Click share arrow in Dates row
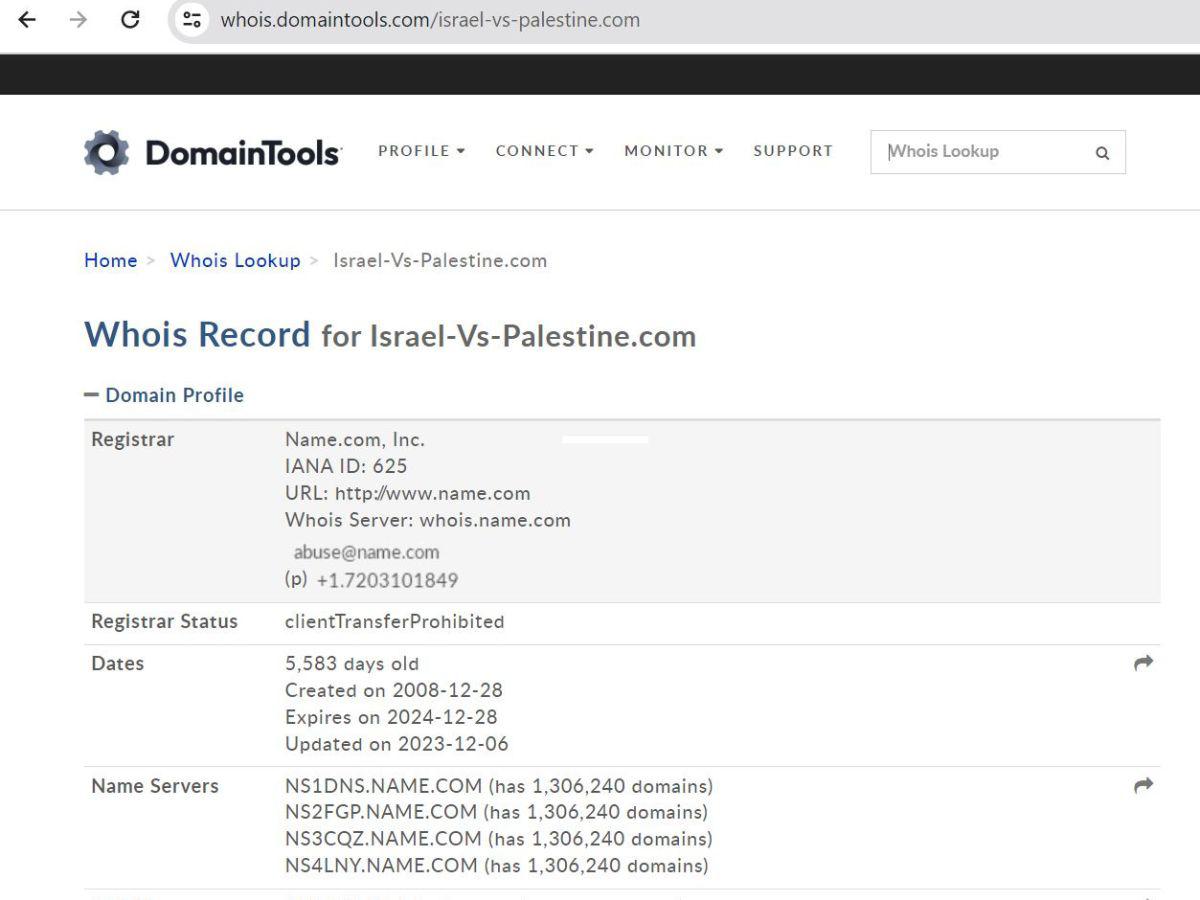The width and height of the screenshot is (1200, 900). click(x=1144, y=663)
